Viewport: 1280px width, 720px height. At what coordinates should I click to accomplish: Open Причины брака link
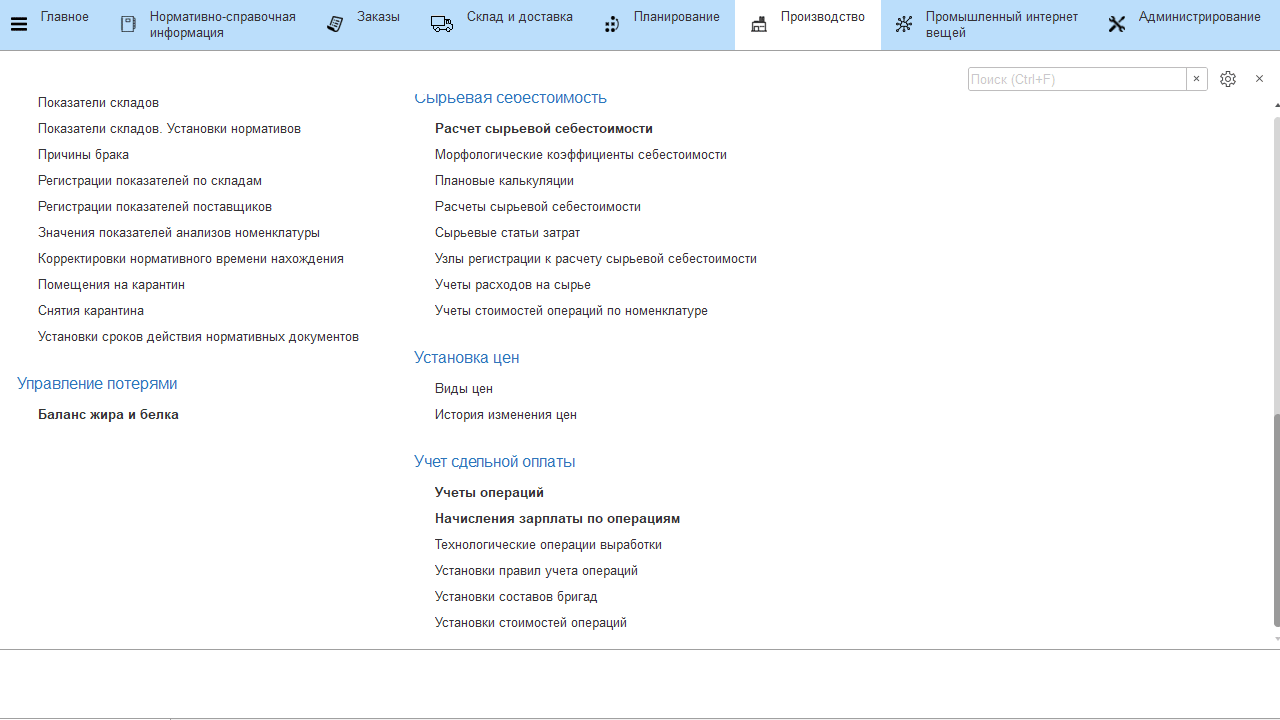click(x=83, y=155)
